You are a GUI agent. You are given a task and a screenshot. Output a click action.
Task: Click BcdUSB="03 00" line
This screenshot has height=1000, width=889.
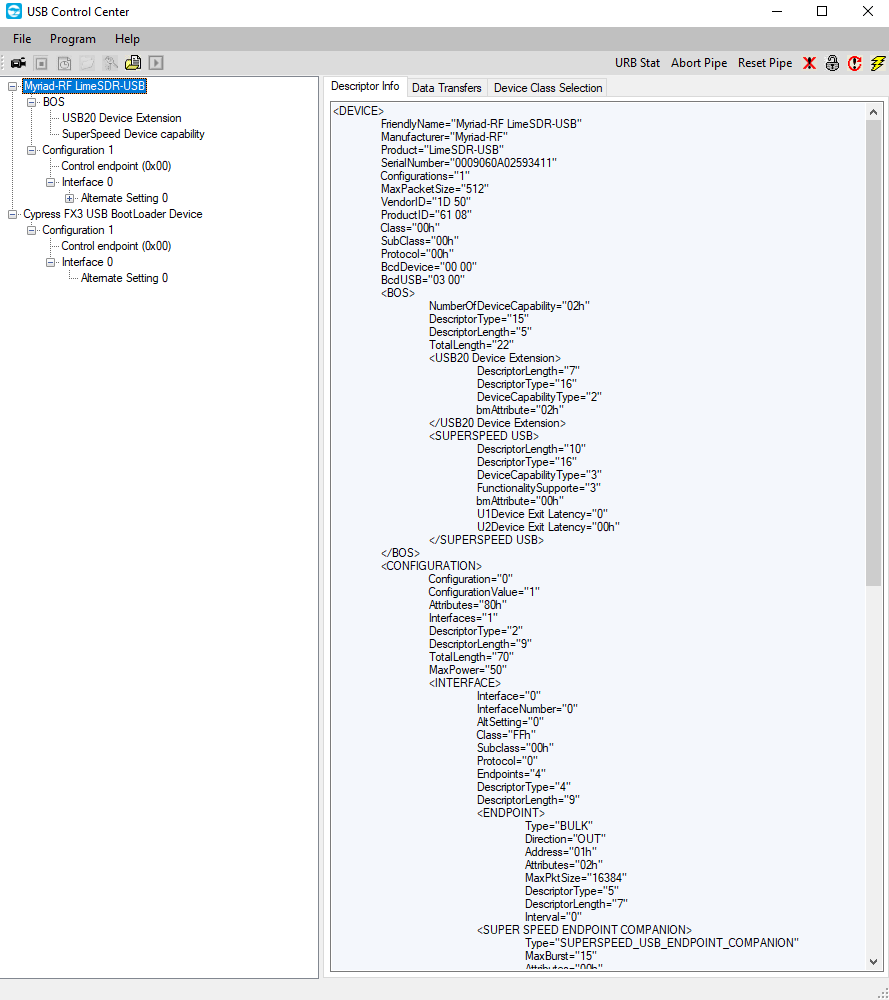[x=423, y=280]
